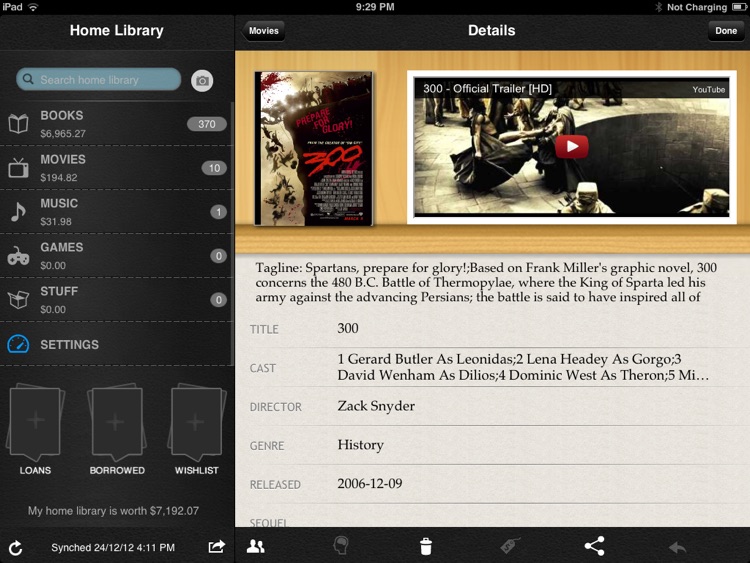The width and height of the screenshot is (750, 563).
Task: Tap the people loan icon in toolbar
Action: (x=255, y=546)
